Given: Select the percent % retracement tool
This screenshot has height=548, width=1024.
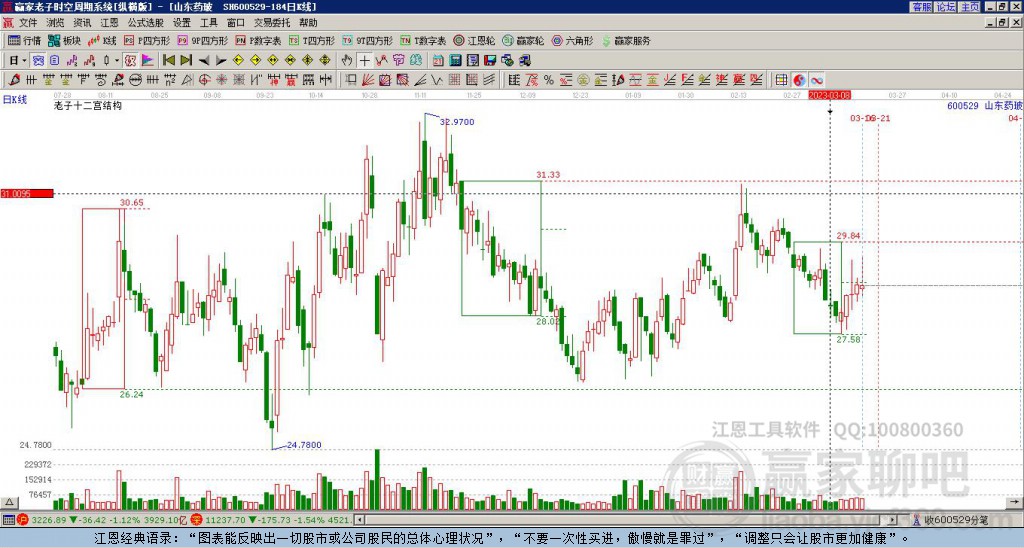Looking at the screenshot, I should tap(549, 80).
